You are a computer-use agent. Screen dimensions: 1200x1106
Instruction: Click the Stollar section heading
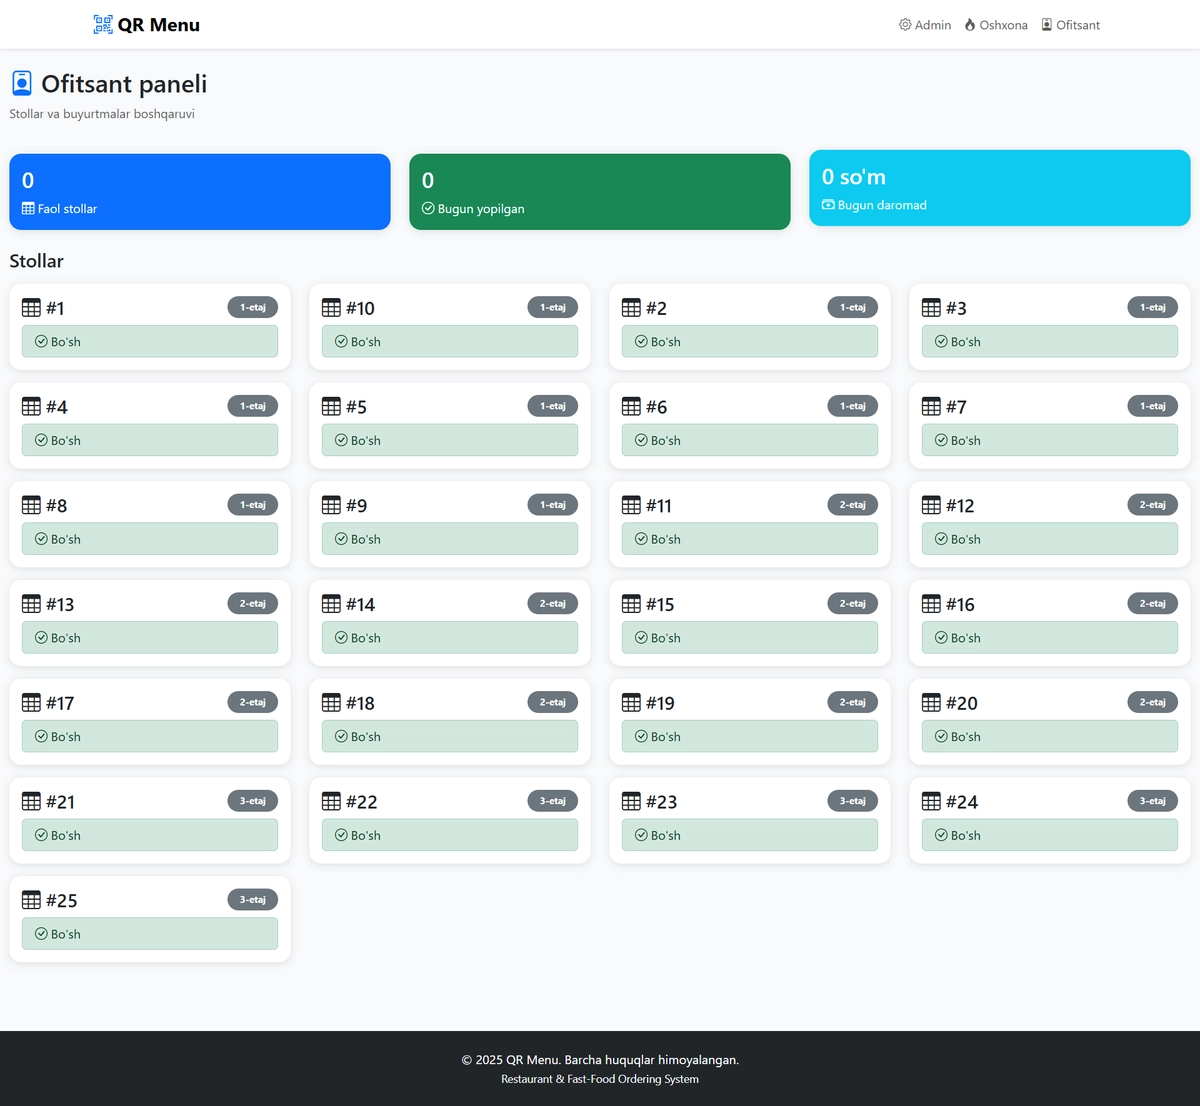tap(37, 261)
